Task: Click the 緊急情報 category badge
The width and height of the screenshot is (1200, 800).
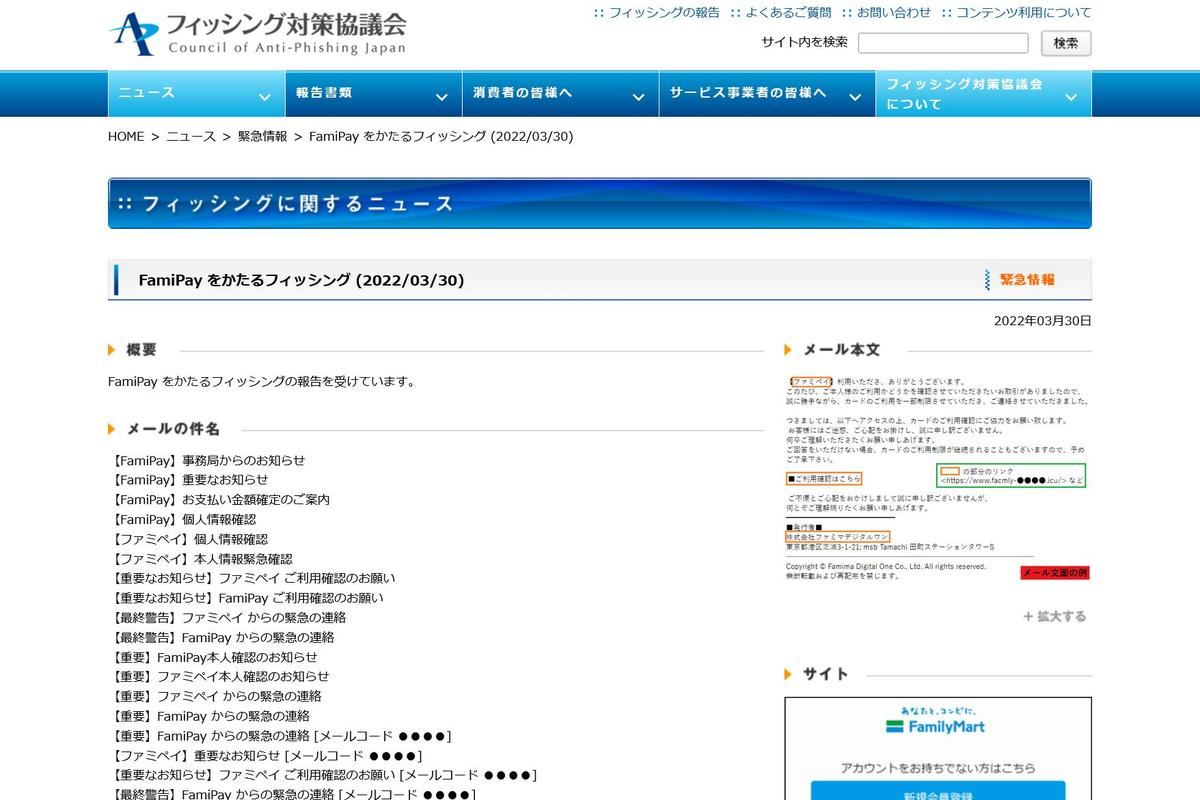Action: point(1020,279)
